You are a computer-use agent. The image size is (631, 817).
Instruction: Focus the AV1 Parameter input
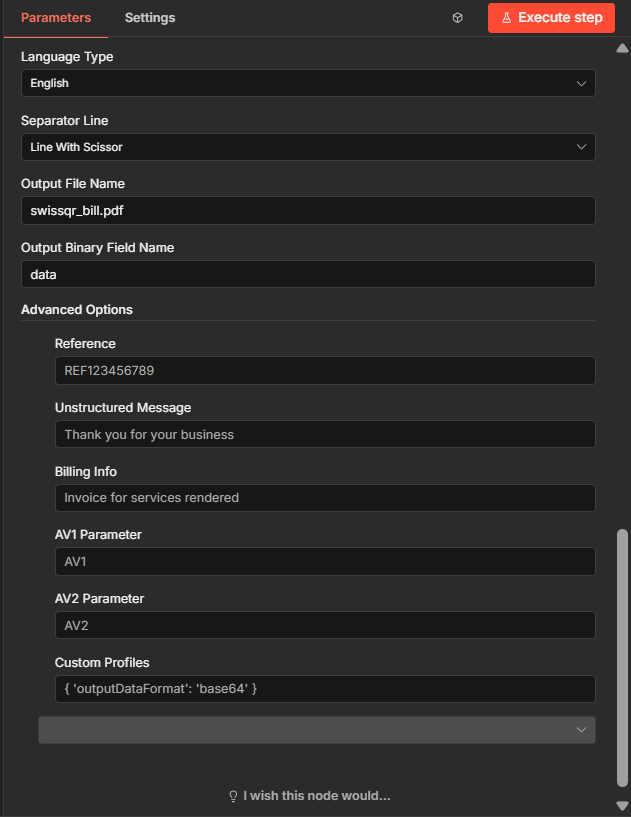coord(325,562)
